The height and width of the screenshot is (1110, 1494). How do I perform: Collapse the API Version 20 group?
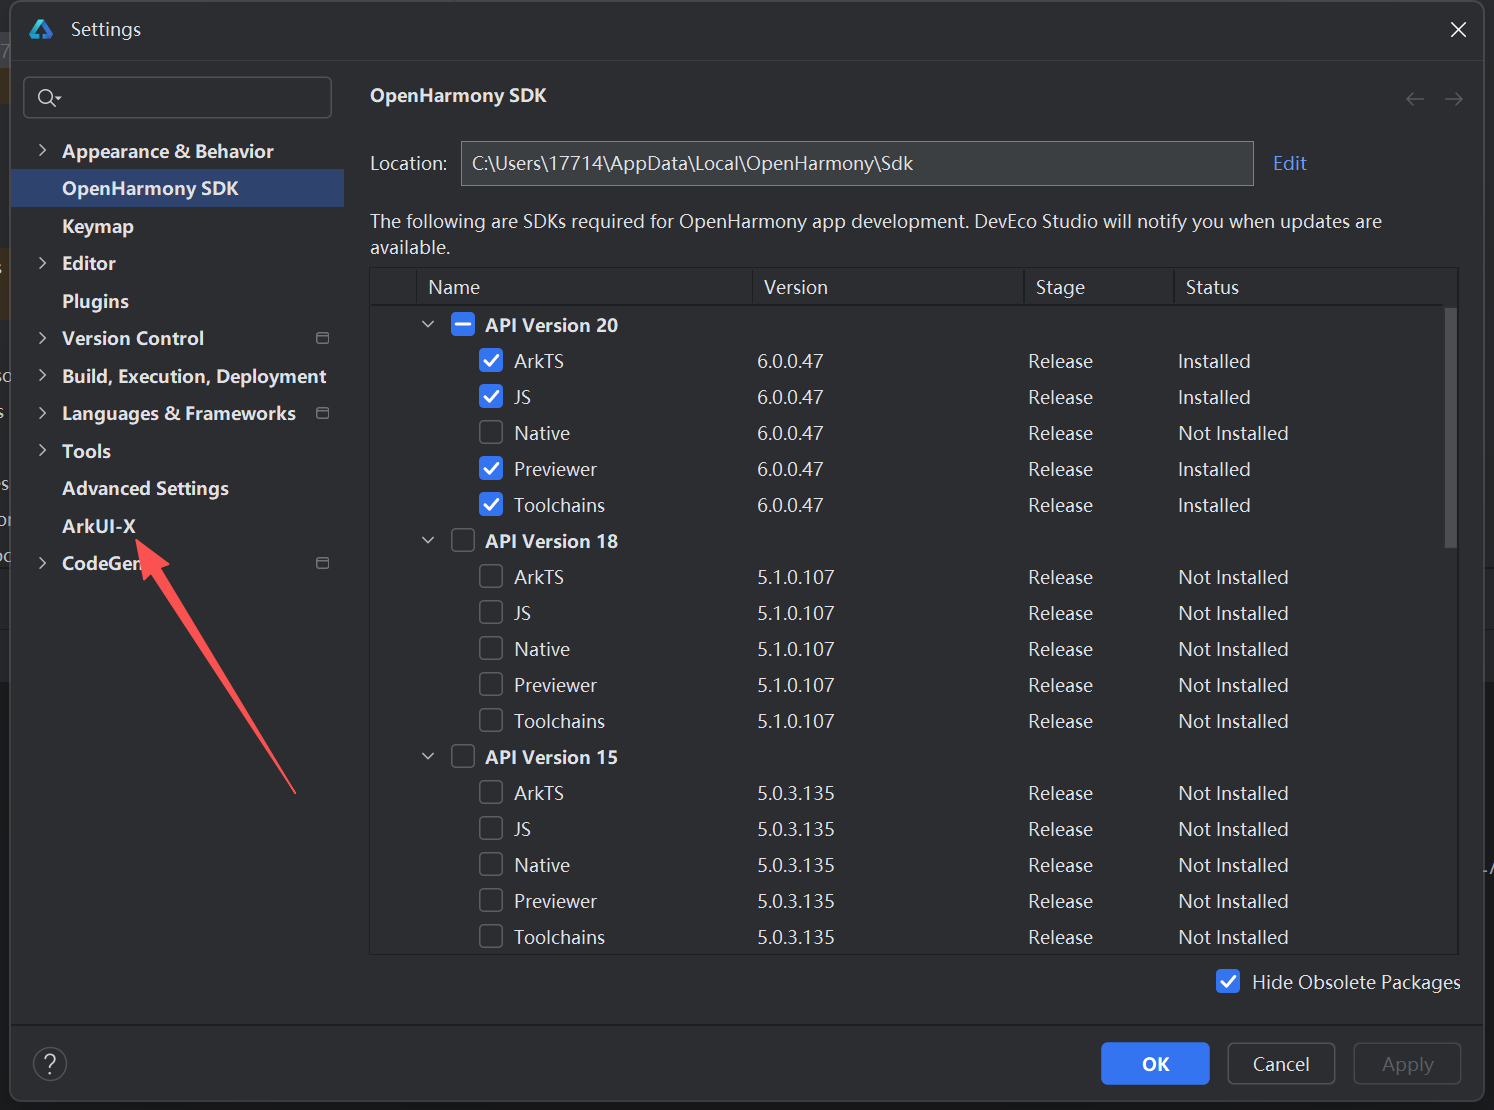pyautogui.click(x=428, y=325)
